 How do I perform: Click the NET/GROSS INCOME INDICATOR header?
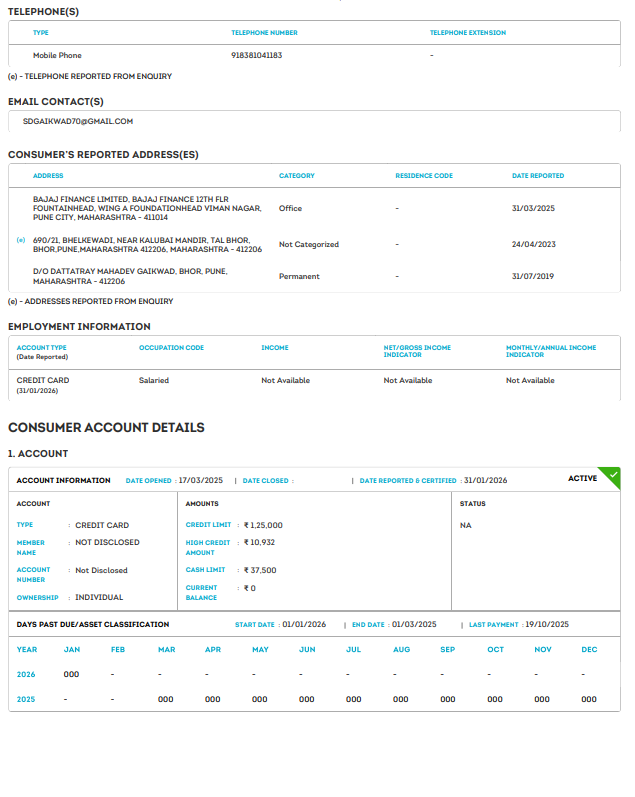[417, 351]
